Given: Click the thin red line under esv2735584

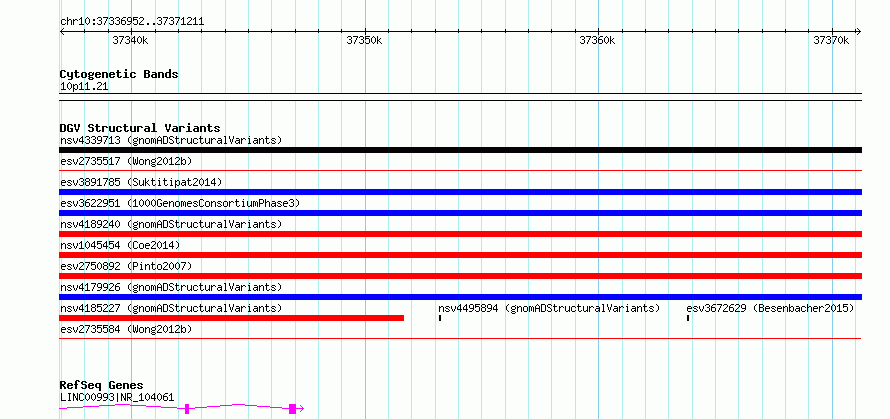Looking at the screenshot, I should [460, 338].
